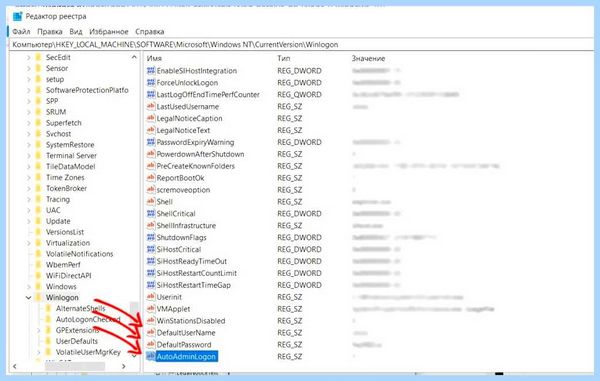The height and width of the screenshot is (381, 600).
Task: Select the Userinit string icon
Action: [151, 296]
